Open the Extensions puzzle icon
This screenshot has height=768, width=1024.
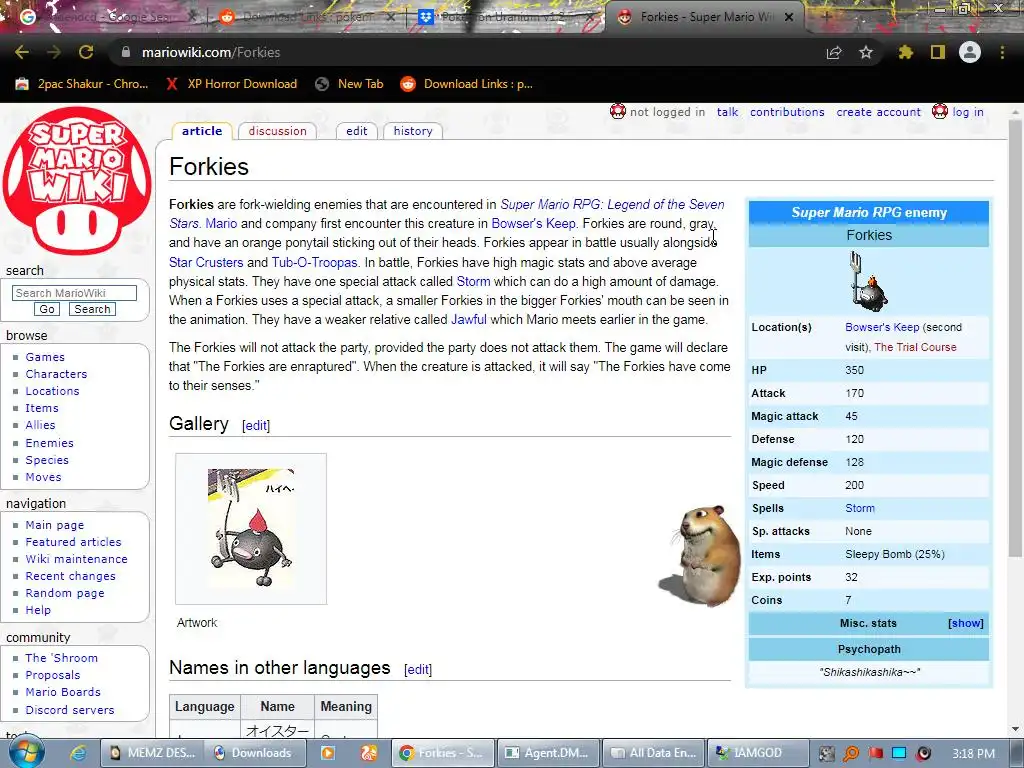pos(906,52)
